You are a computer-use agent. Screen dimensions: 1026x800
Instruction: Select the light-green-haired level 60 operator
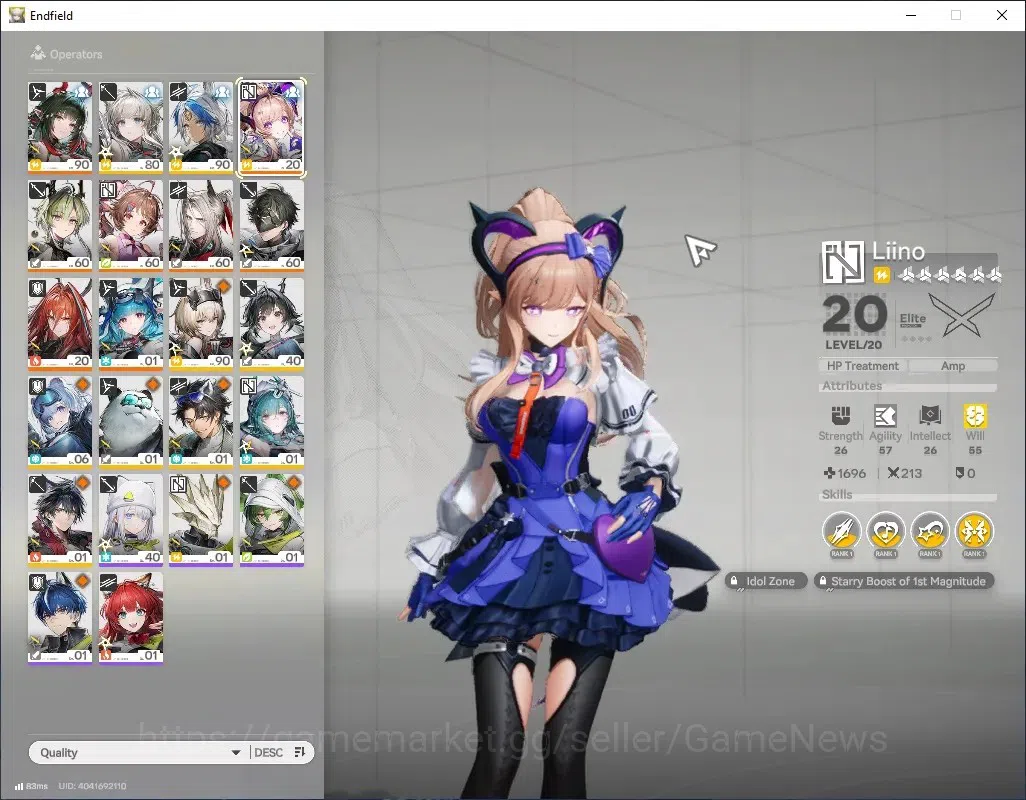pos(60,225)
